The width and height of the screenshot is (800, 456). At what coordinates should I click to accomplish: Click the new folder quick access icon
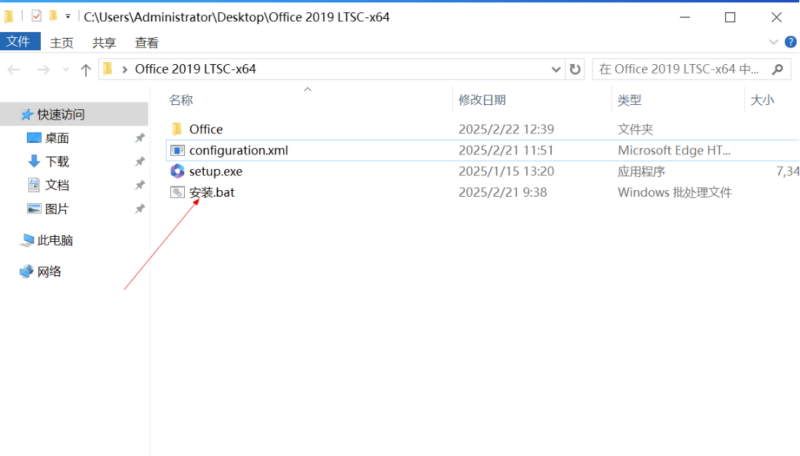(x=53, y=16)
